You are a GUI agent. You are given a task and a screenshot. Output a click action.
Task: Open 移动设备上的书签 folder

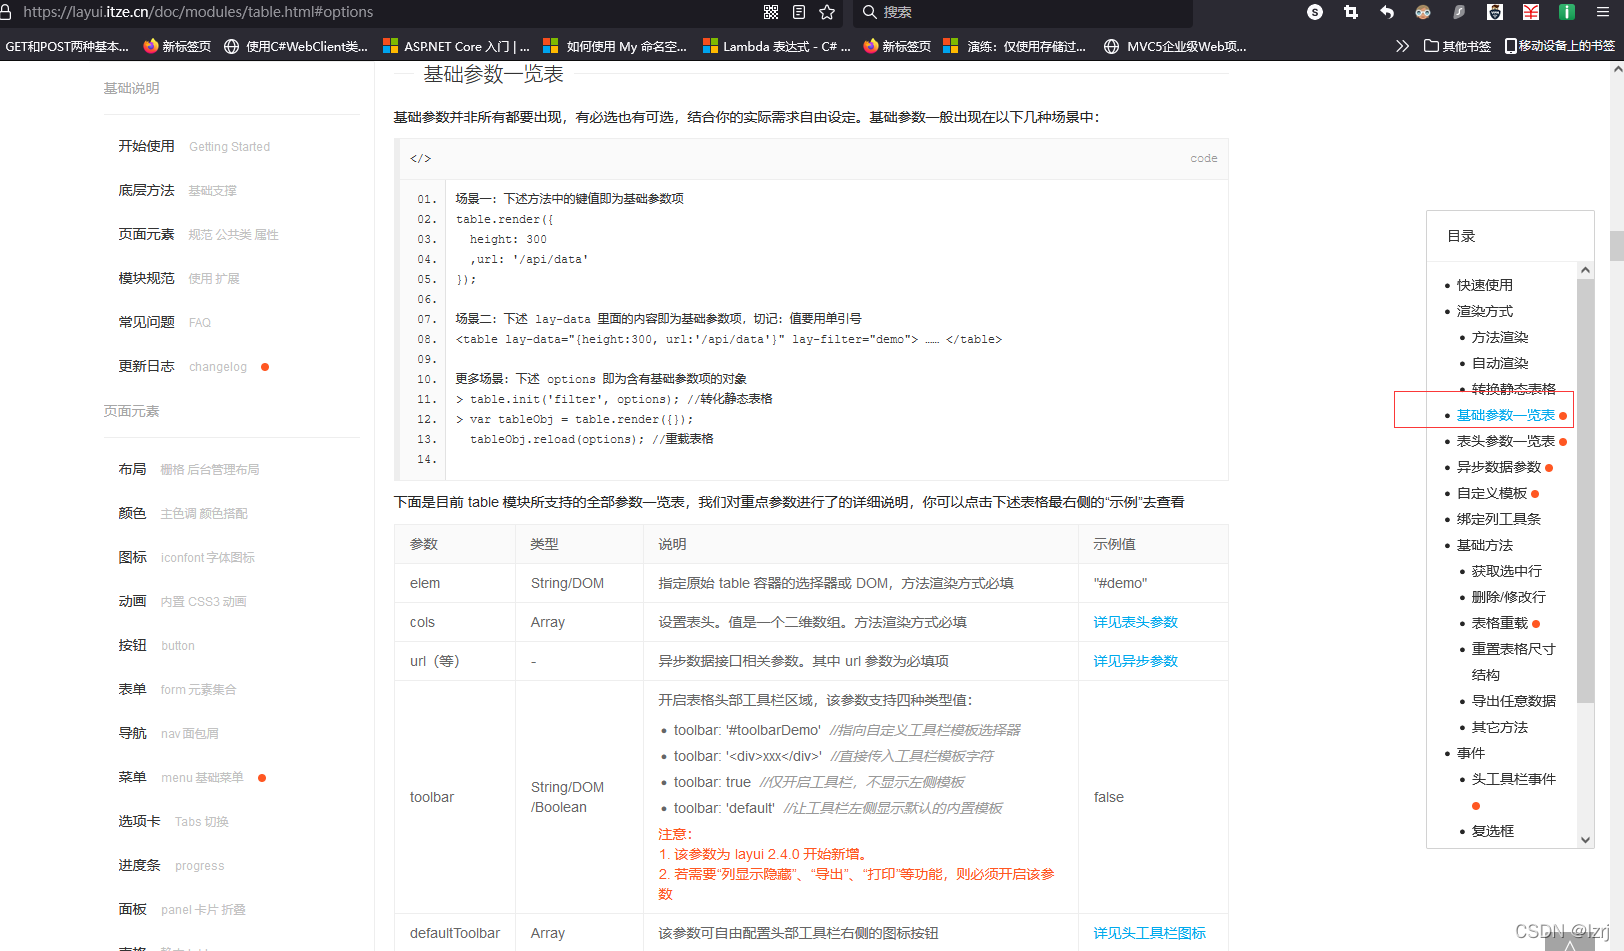pos(1560,46)
